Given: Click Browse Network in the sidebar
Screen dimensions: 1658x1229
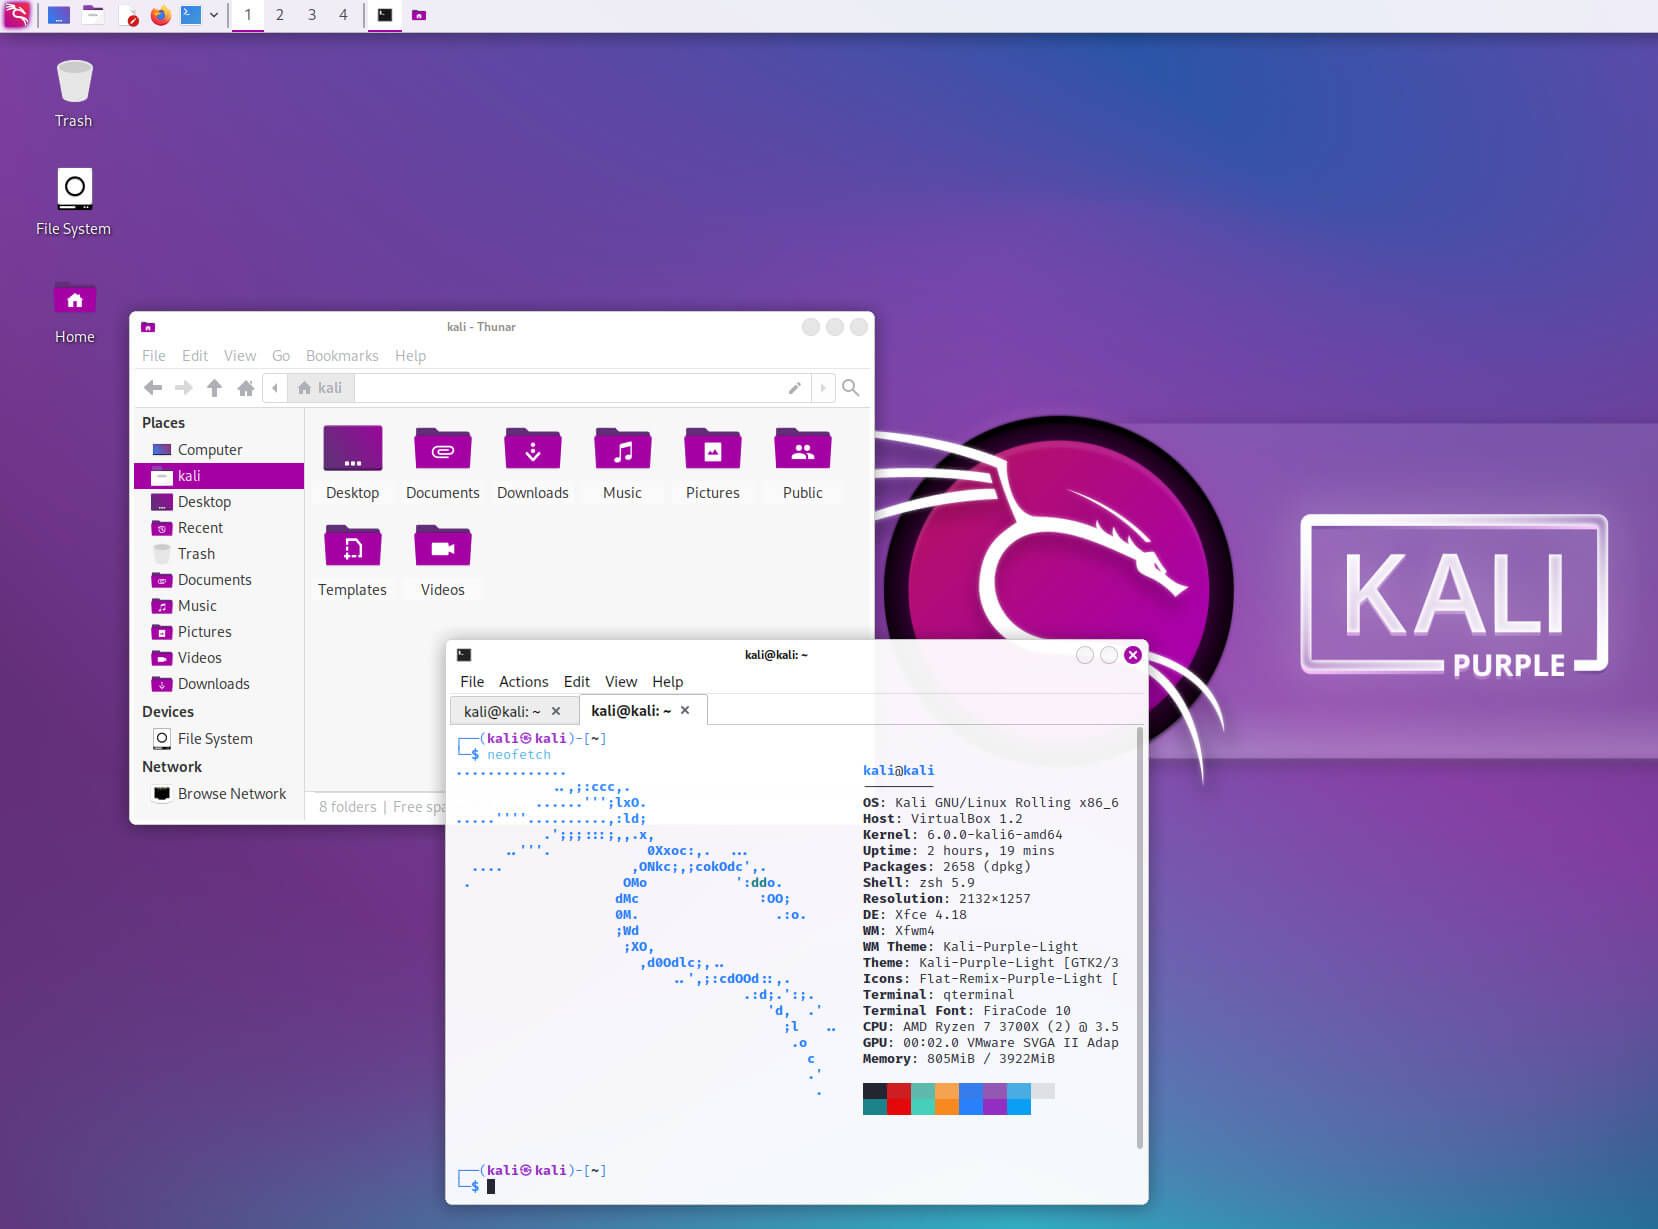Looking at the screenshot, I should click(x=232, y=793).
